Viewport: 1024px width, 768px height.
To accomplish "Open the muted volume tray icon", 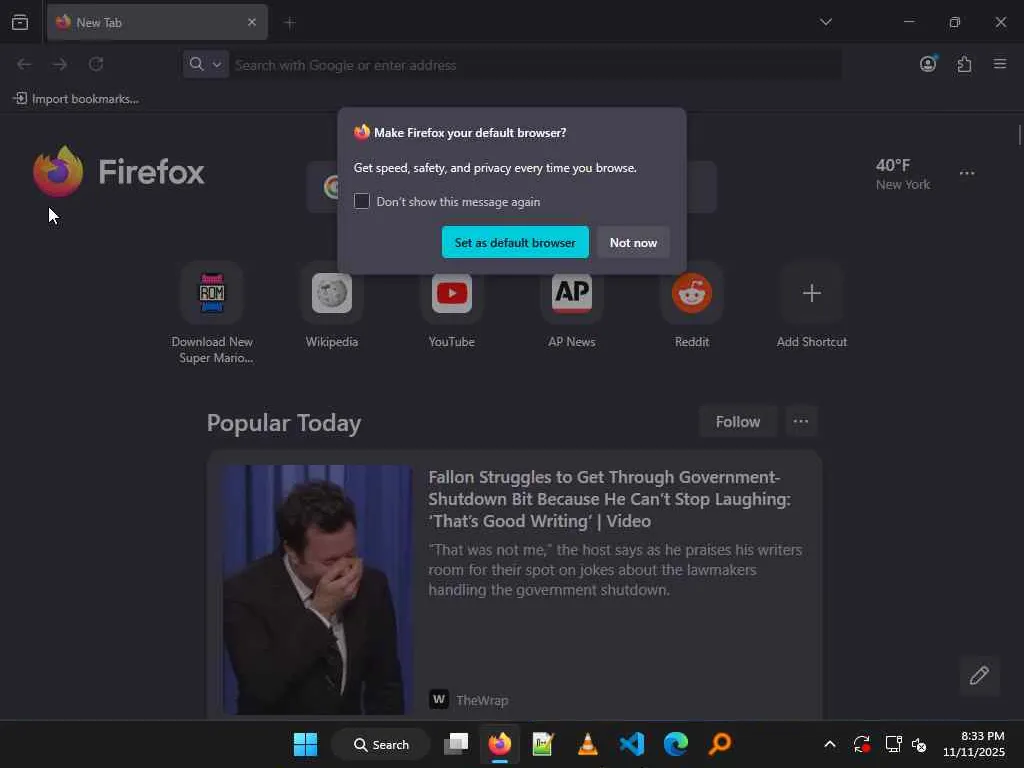I will [919, 744].
